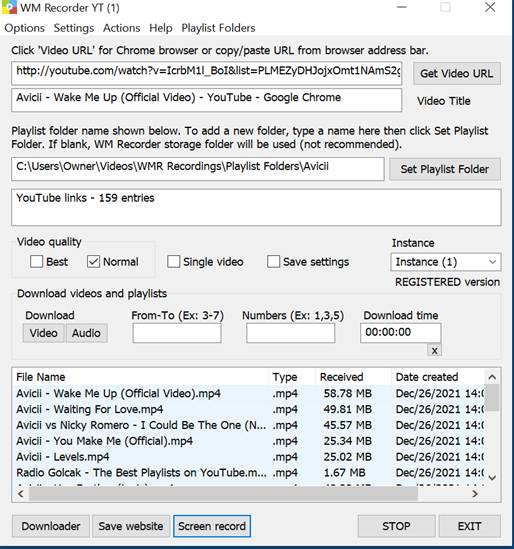
Task: Click the file list horizontal scrollbar thumb
Action: pyautogui.click(x=223, y=494)
